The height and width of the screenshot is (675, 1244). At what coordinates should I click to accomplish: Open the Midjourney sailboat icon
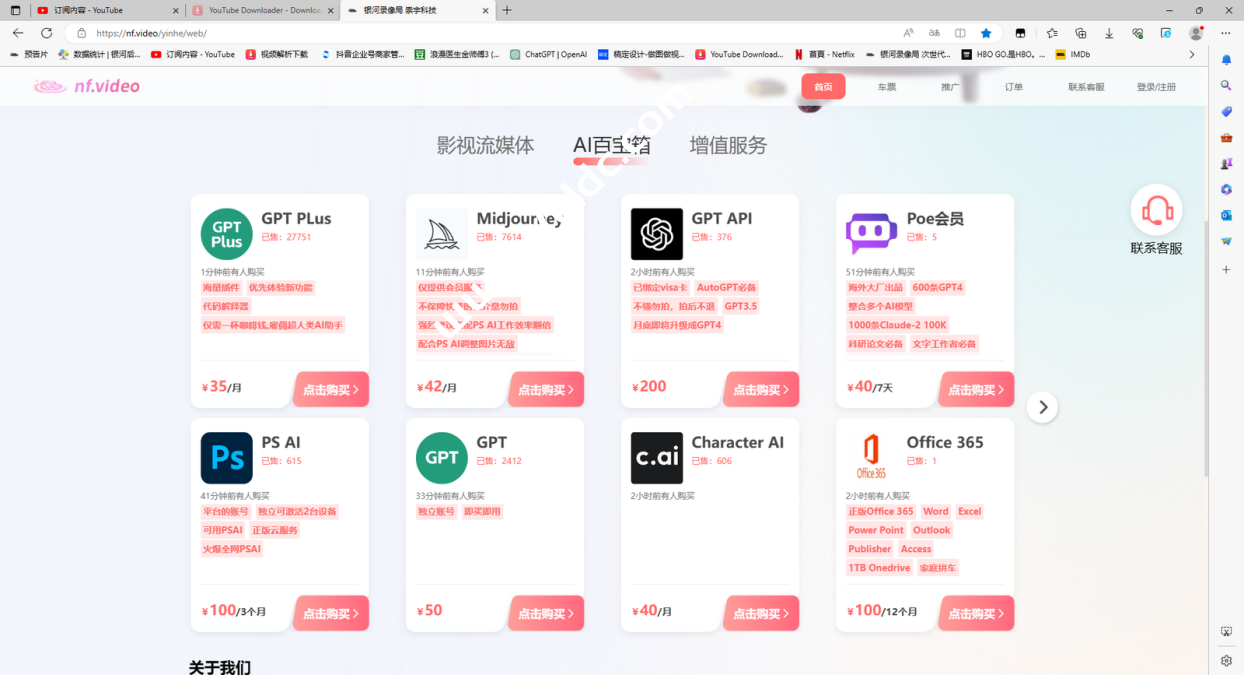coord(442,234)
